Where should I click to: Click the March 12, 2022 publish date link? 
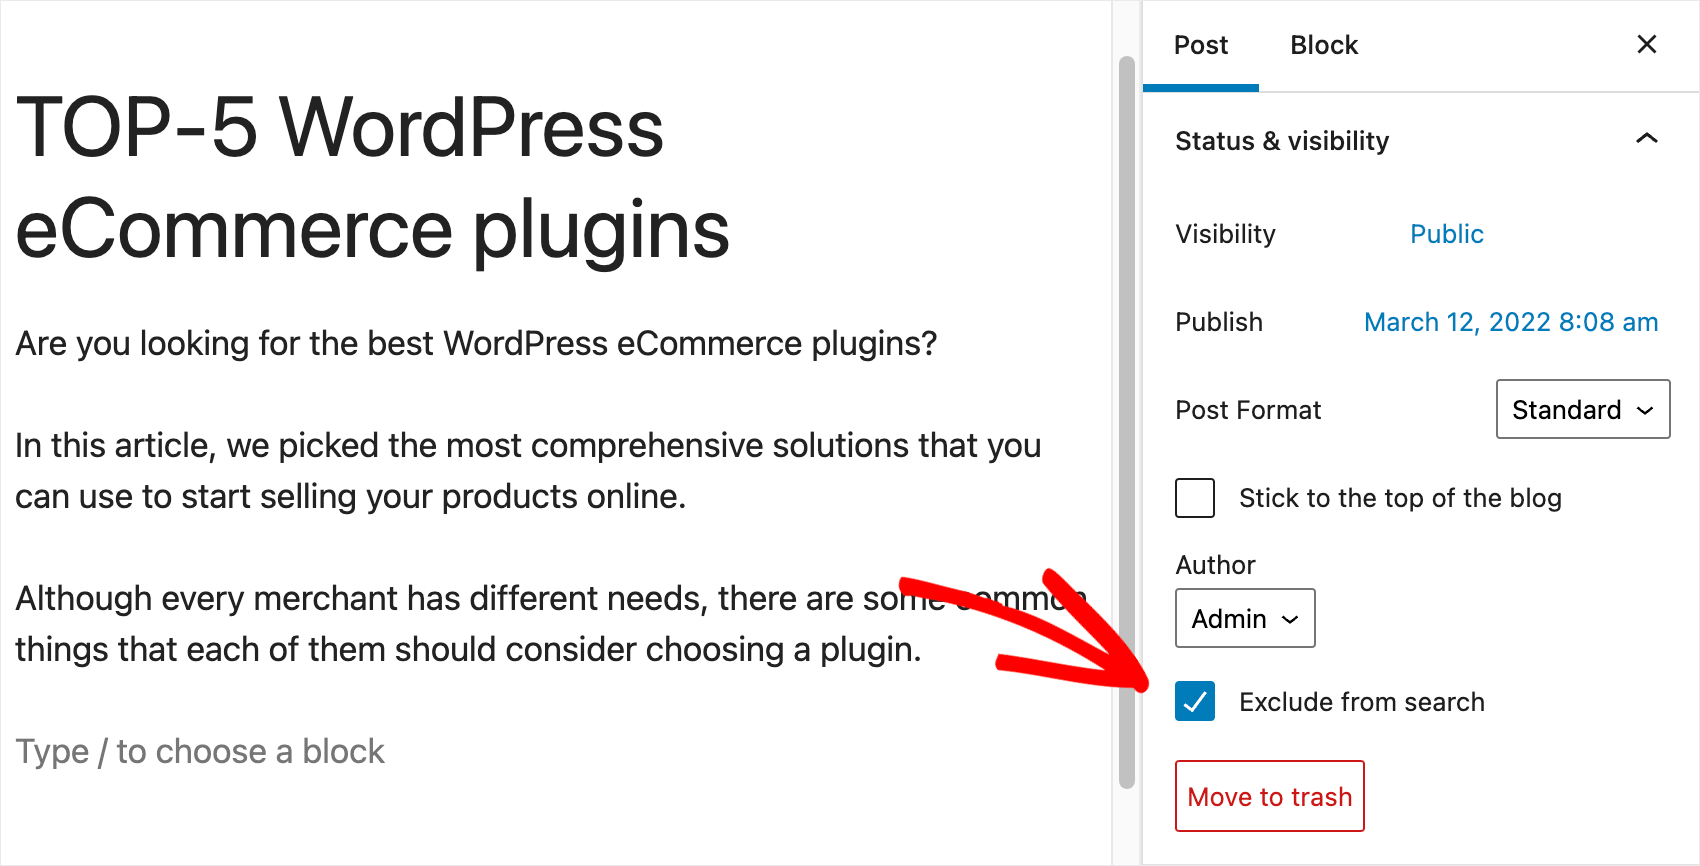click(1510, 321)
